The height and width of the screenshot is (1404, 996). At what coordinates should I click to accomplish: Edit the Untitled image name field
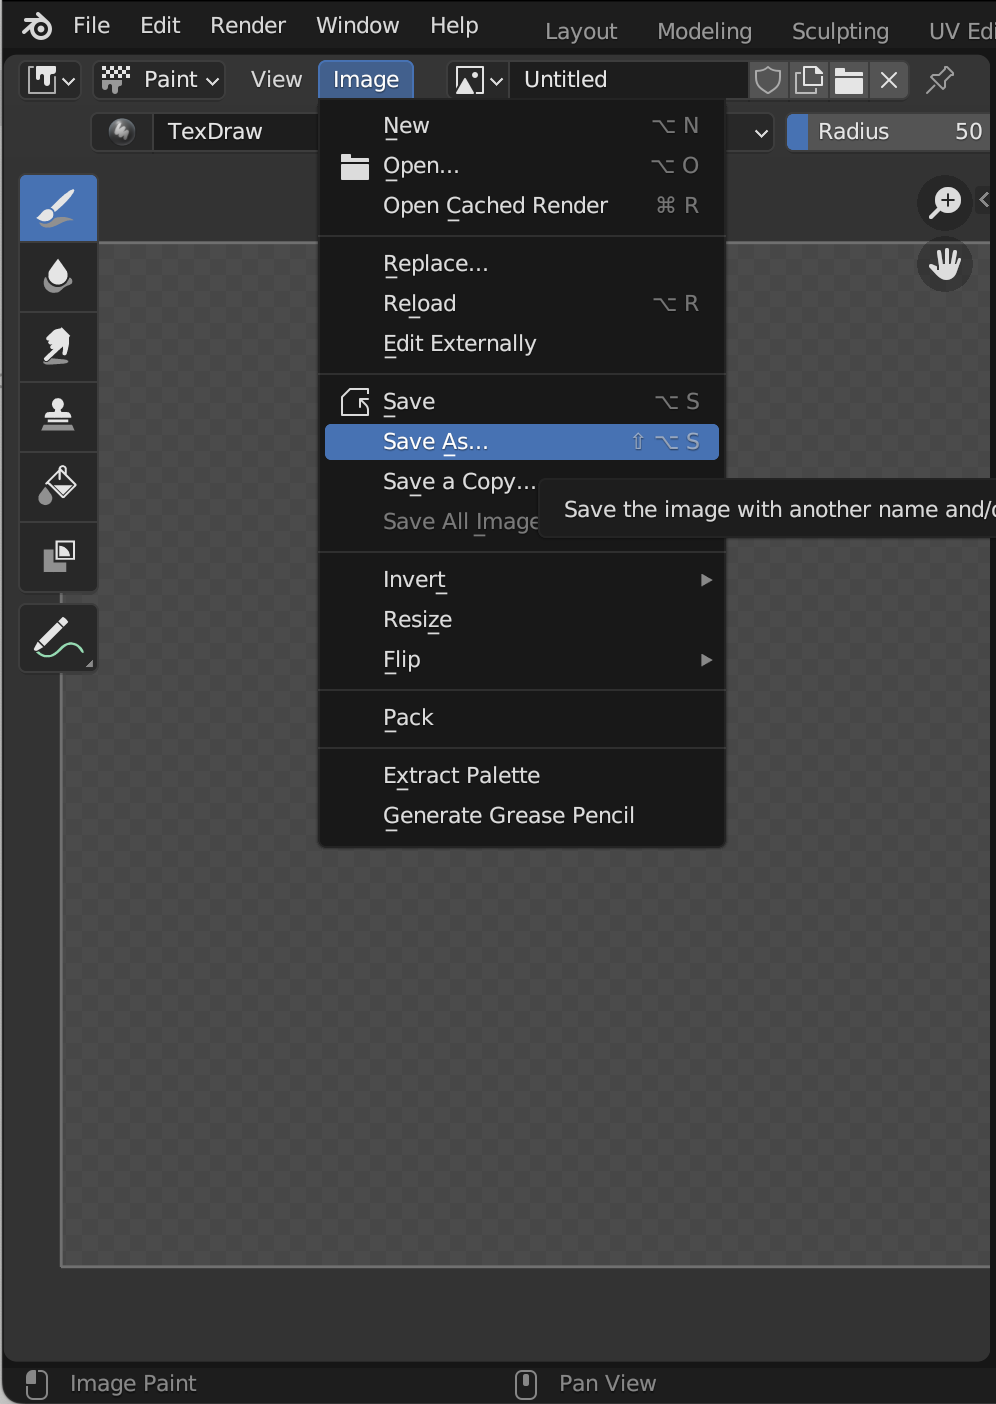click(x=629, y=80)
